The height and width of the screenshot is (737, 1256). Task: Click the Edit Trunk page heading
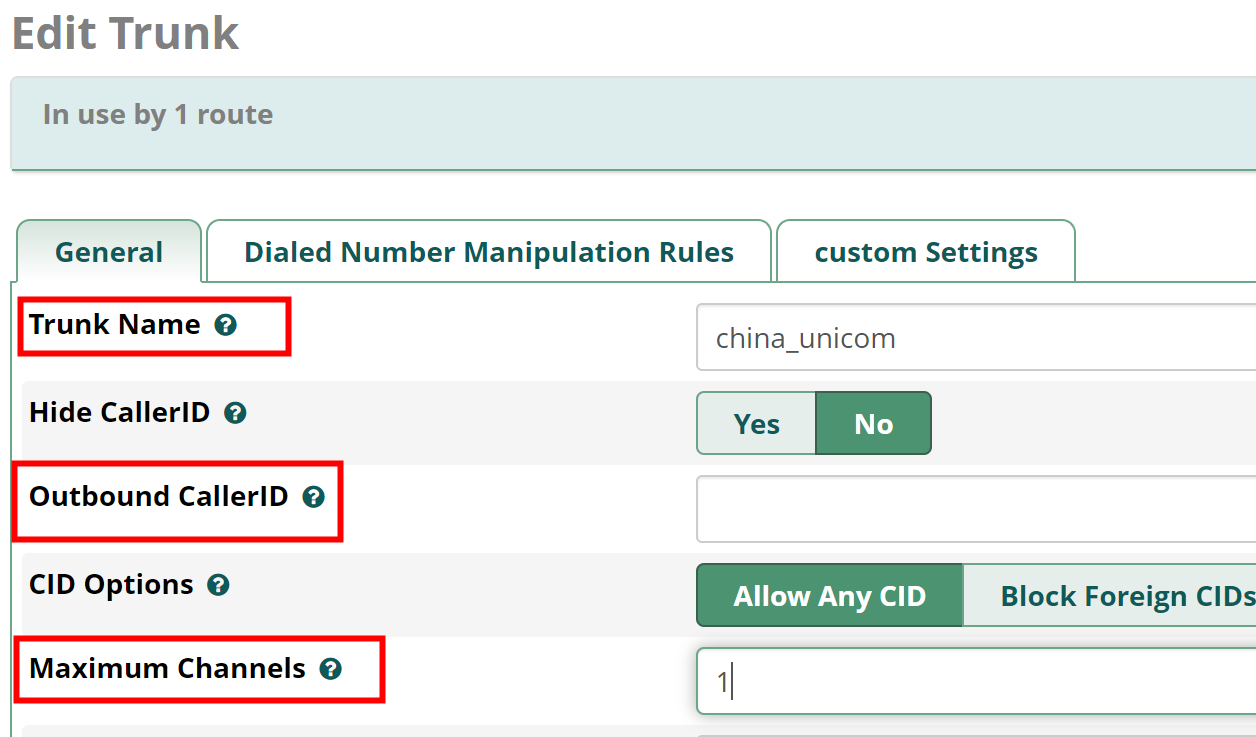(125, 33)
